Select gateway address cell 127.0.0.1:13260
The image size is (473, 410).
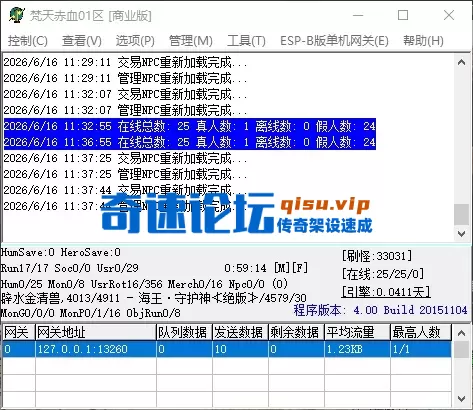(x=96, y=349)
